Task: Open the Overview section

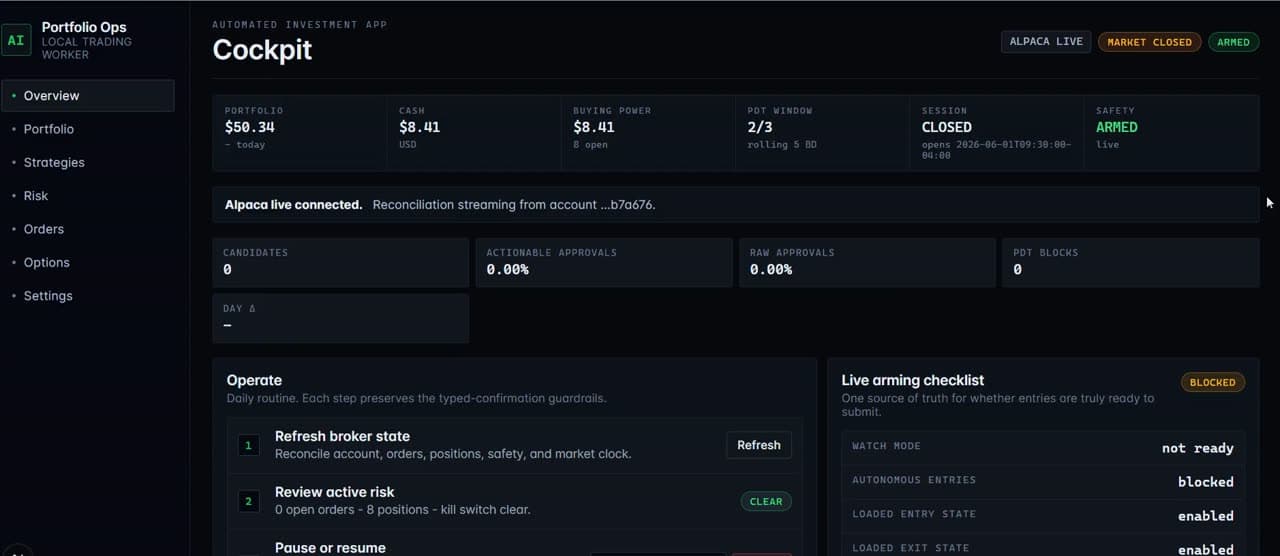Action: coord(88,96)
